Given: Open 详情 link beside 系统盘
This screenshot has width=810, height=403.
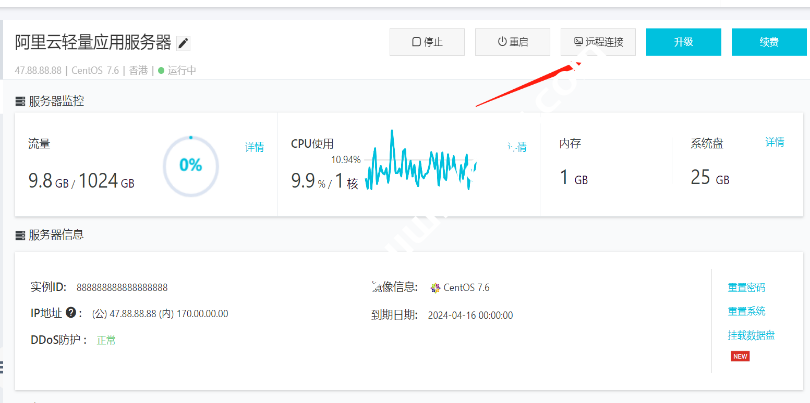Looking at the screenshot, I should pos(774,142).
